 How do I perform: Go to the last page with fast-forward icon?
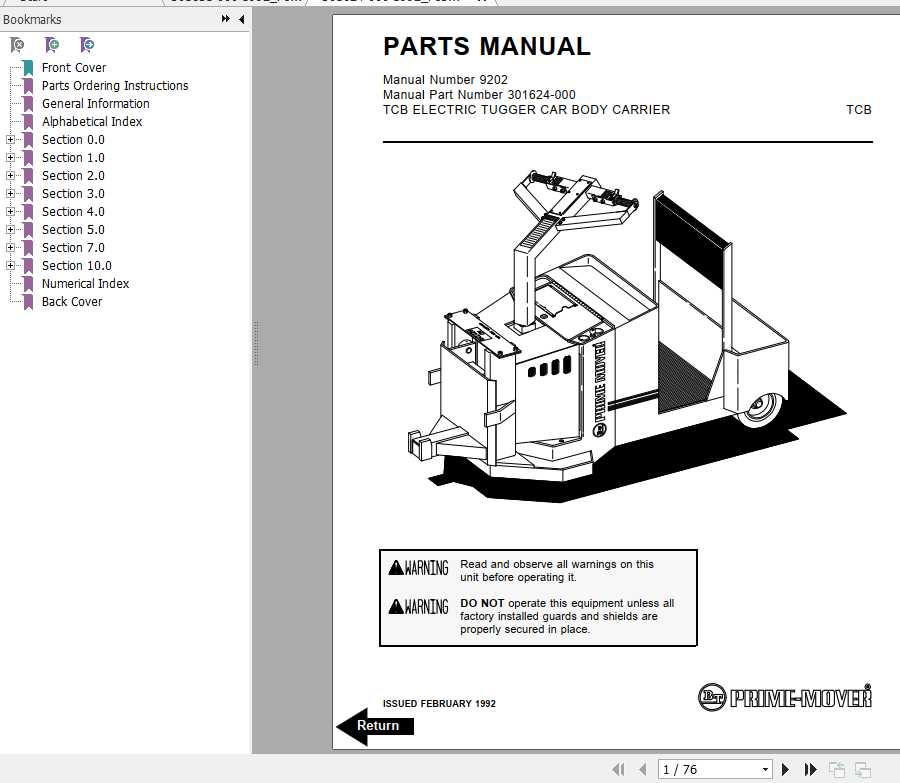click(810, 769)
